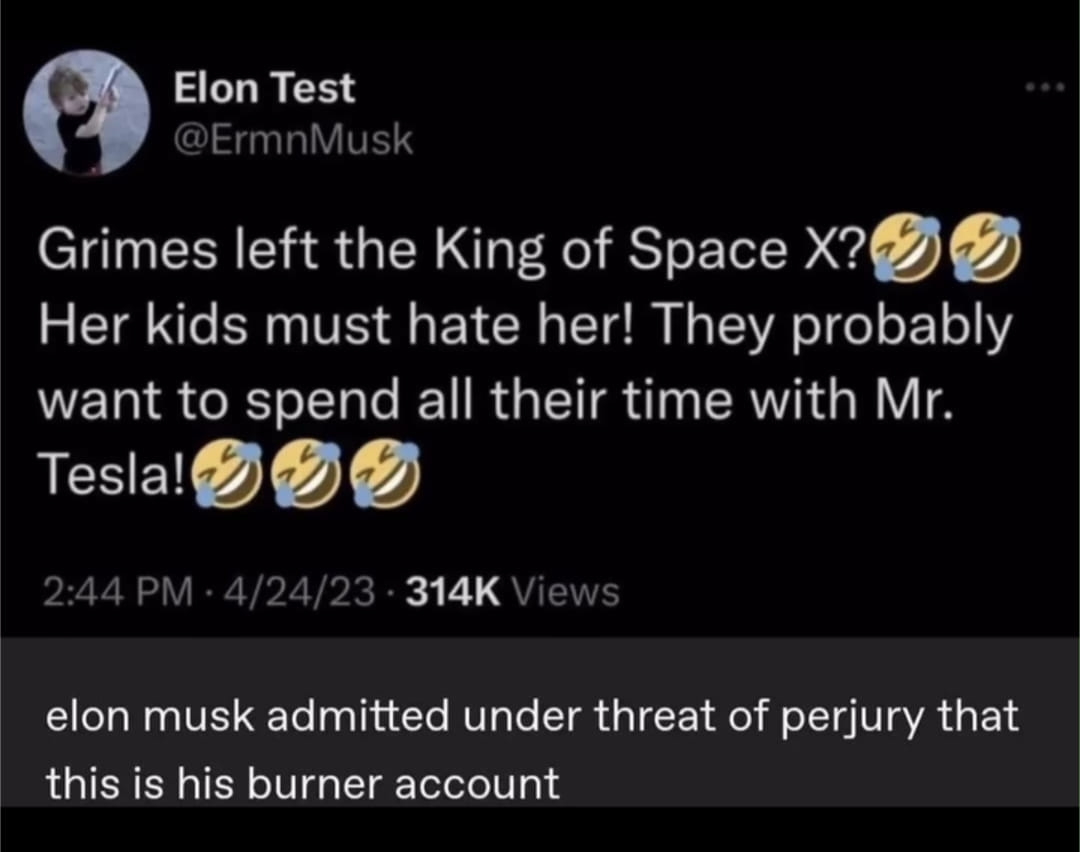
Task: Click the "this is his burner account" text
Action: [302, 783]
